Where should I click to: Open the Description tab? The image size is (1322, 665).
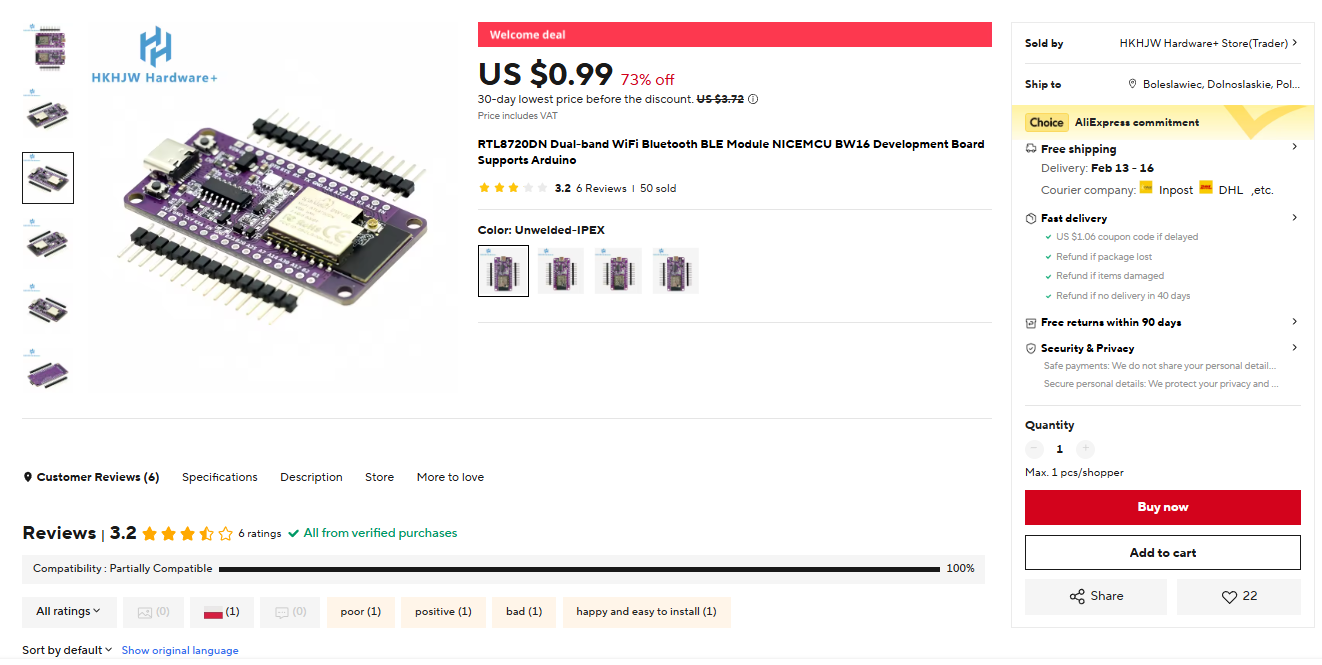tap(311, 477)
